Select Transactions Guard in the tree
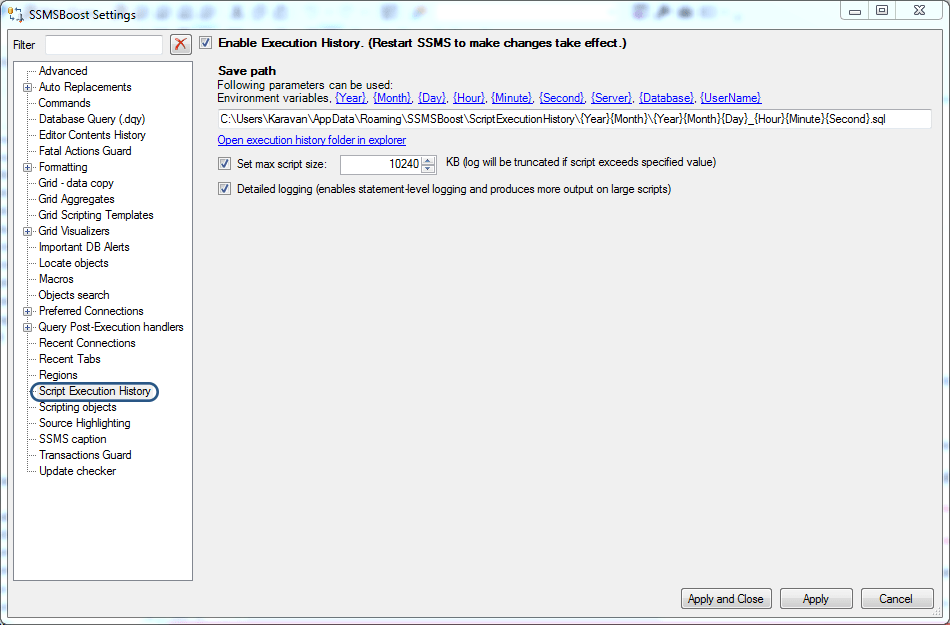The image size is (950, 625). click(85, 455)
